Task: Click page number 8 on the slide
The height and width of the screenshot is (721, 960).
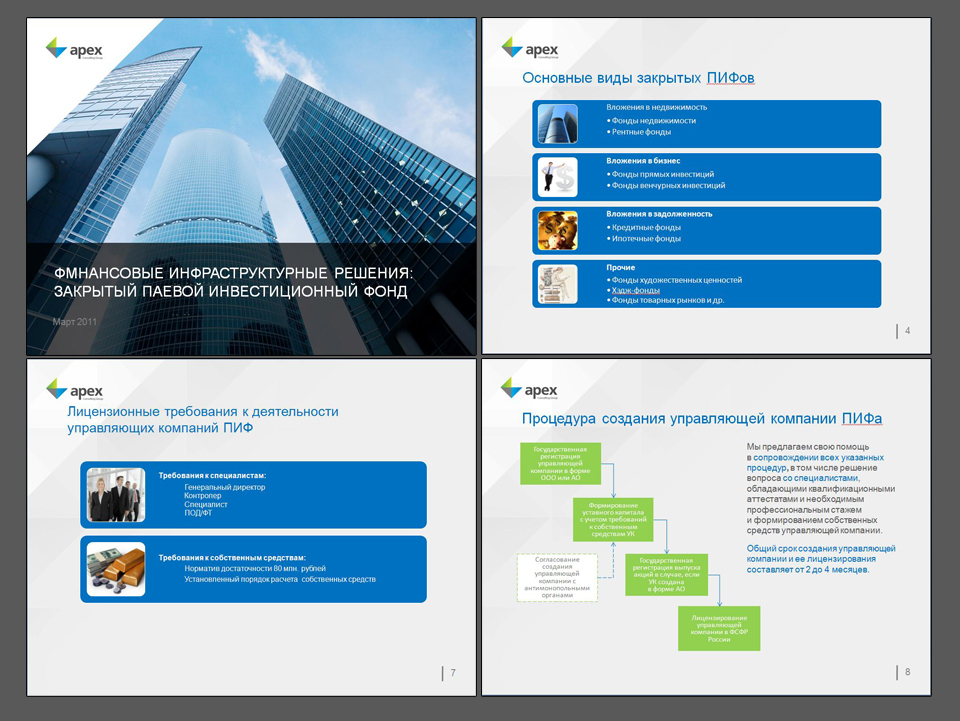Action: pyautogui.click(x=907, y=672)
